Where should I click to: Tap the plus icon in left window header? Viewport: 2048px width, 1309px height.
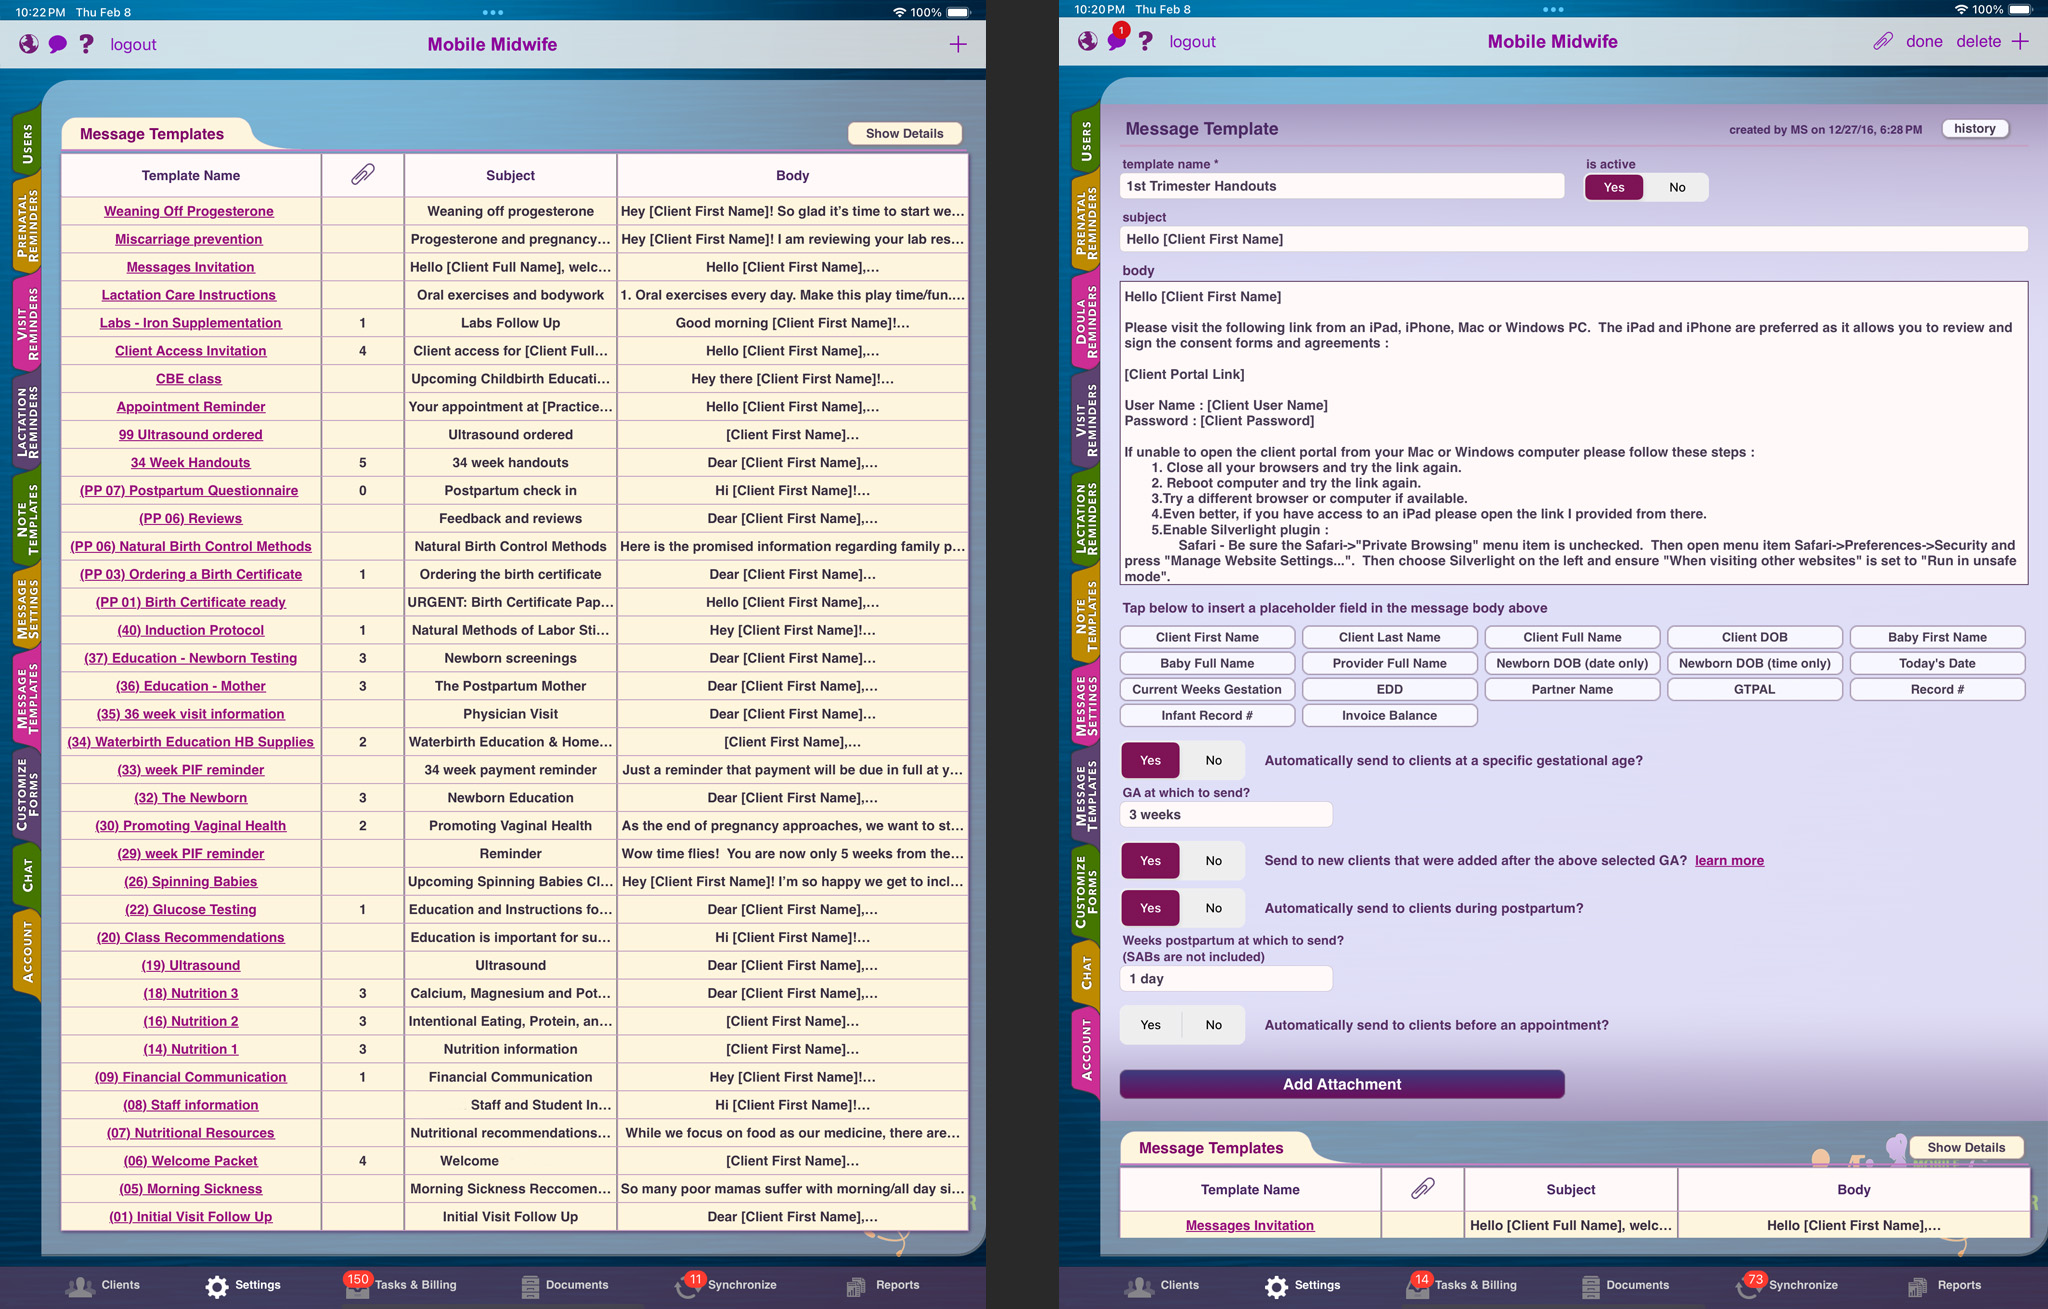coord(958,44)
